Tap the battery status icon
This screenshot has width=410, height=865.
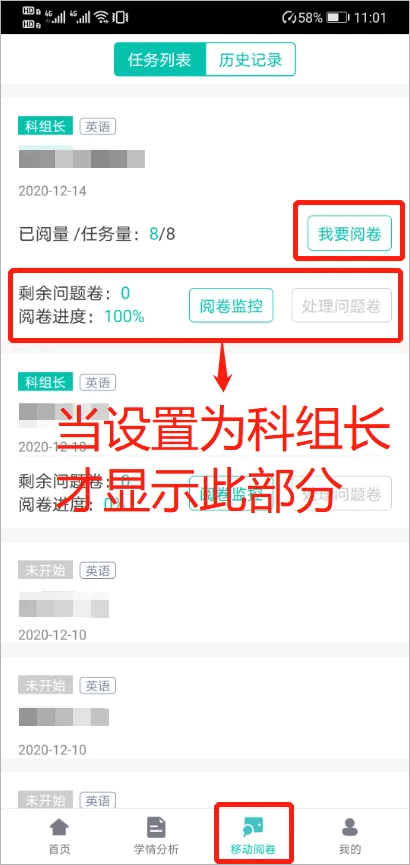[x=337, y=18]
